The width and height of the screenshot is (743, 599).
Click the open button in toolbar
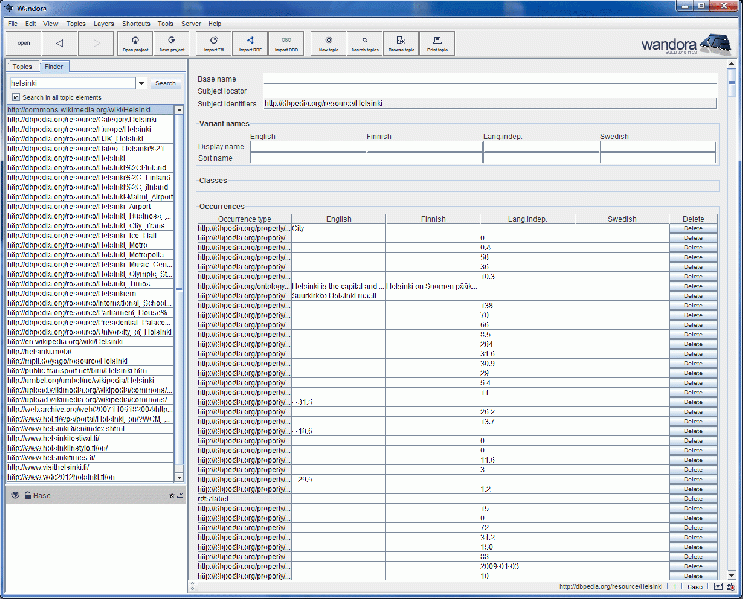tap(23, 44)
